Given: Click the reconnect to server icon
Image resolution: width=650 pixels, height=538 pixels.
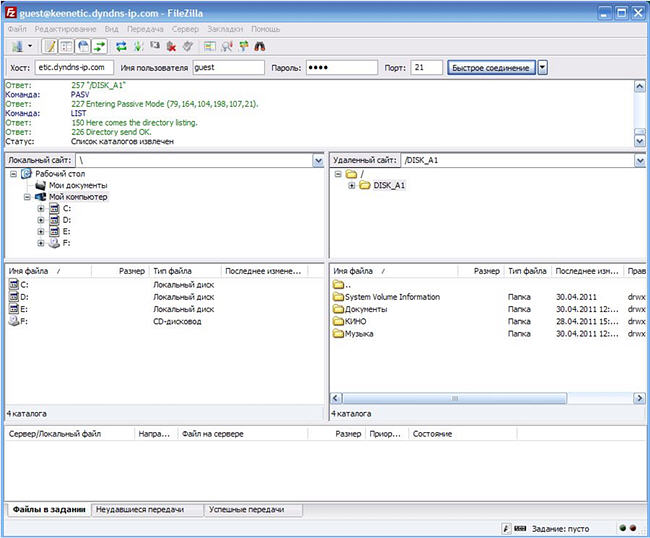Looking at the screenshot, I should [x=188, y=46].
